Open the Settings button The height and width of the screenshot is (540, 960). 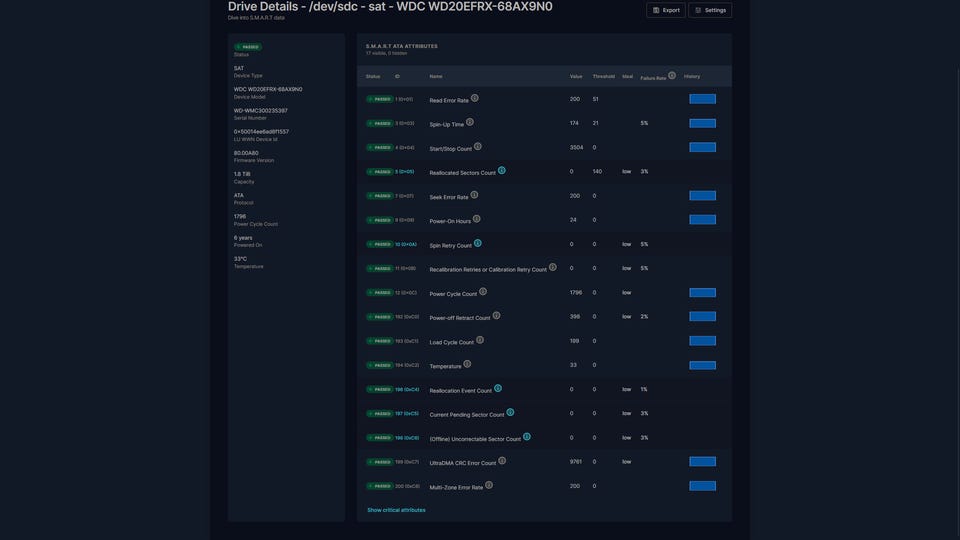pos(710,10)
